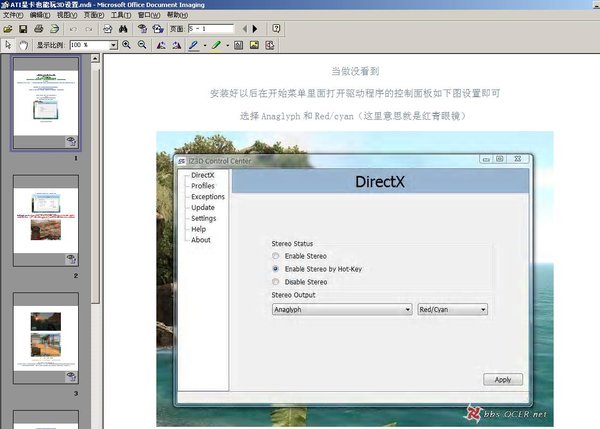Click the Scan new document icon
This screenshot has width=600, height=429.
pyautogui.click(x=55, y=29)
